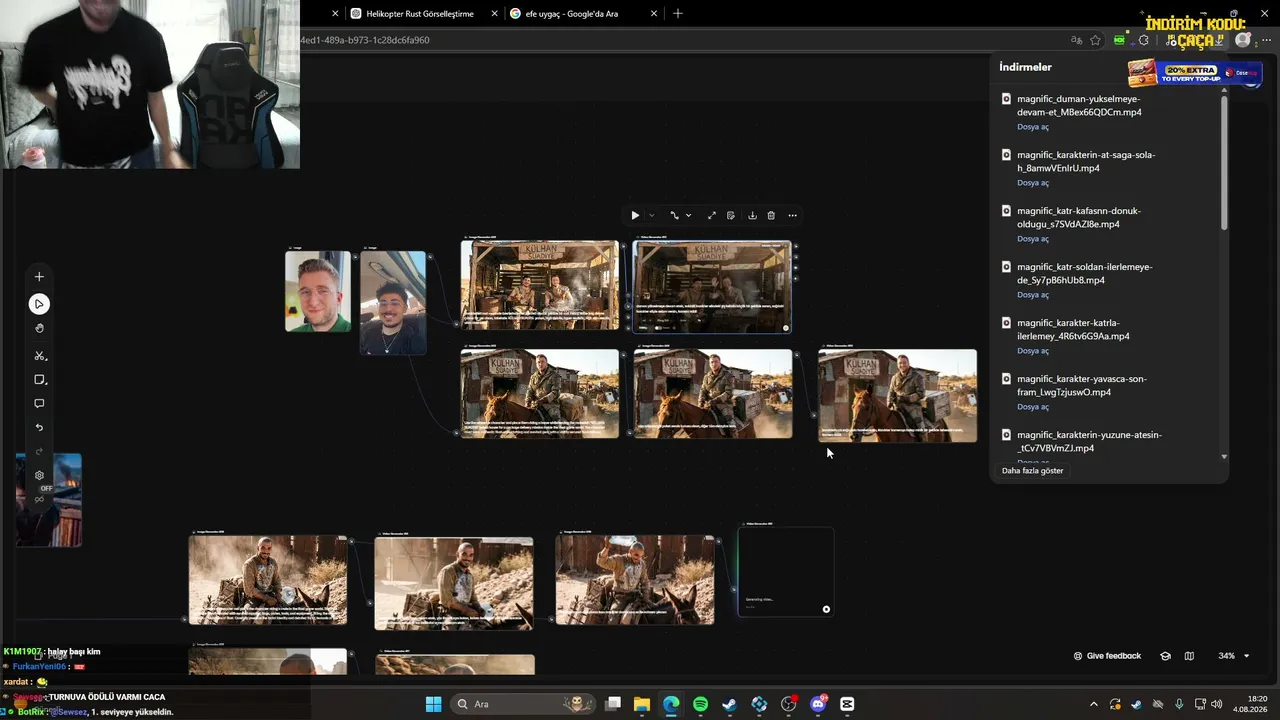The width and height of the screenshot is (1280, 720).
Task: Open the canvas settings gear
Action: pos(39,476)
